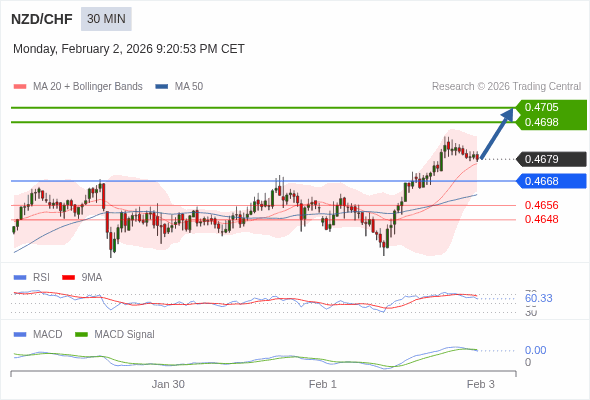Click the Research © 2026 Trading Central credit

(x=506, y=87)
